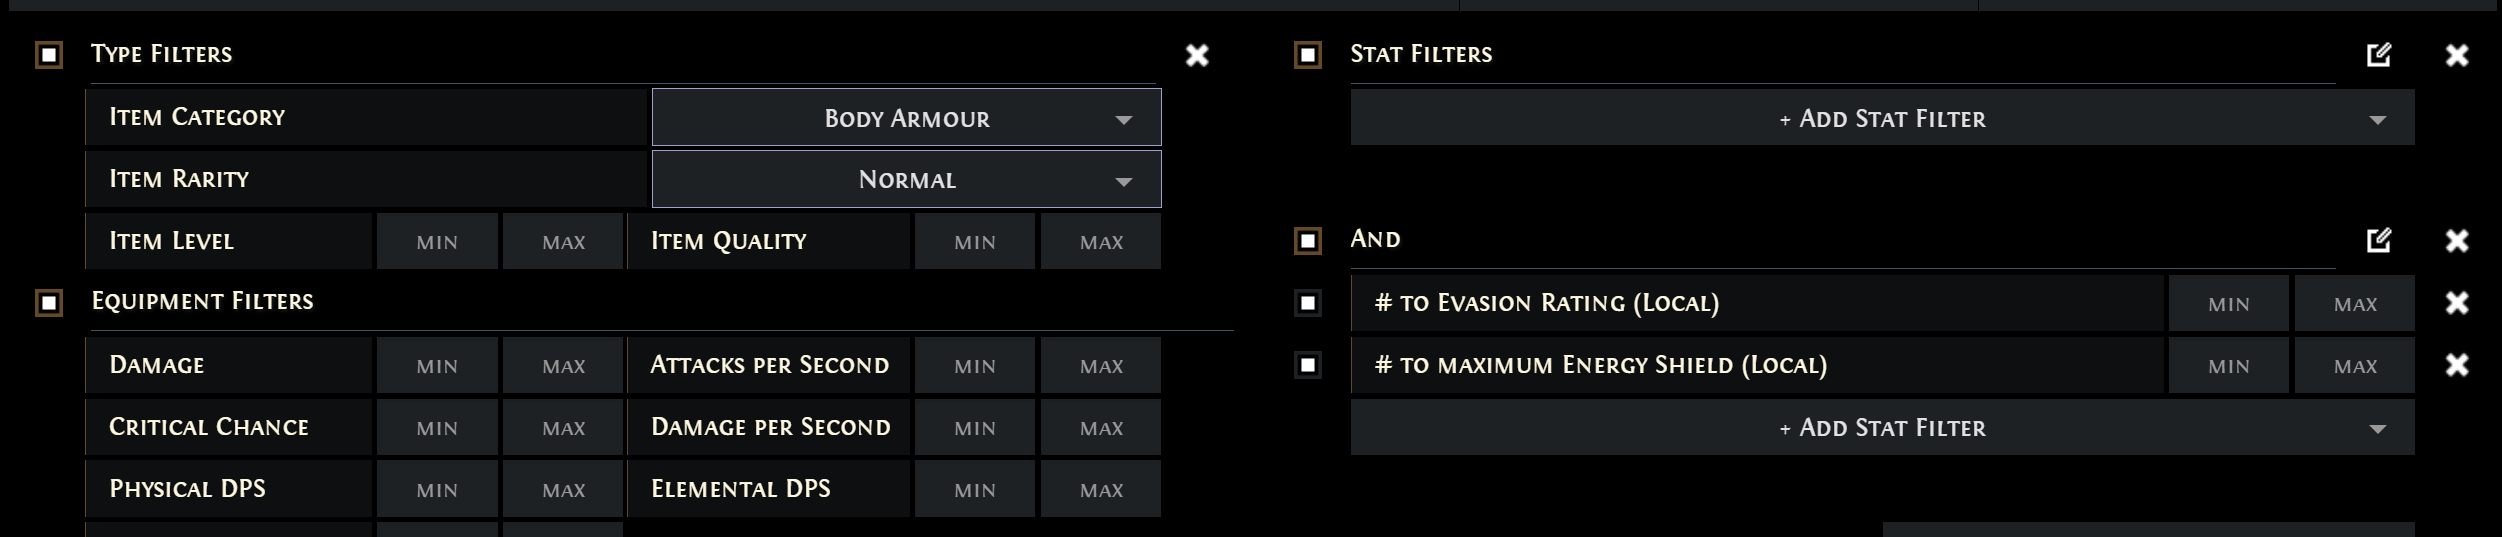
Task: Open the Item Category Body Armour dropdown
Action: pyautogui.click(x=906, y=117)
